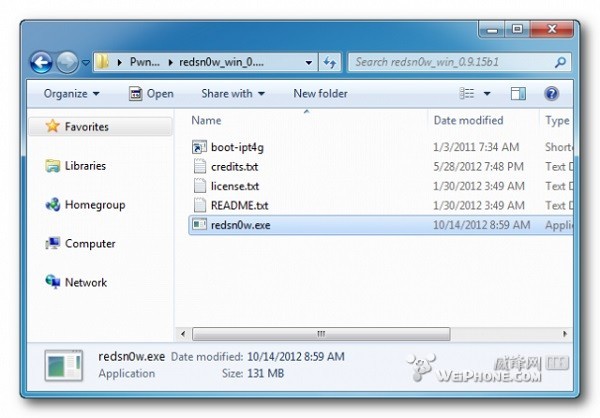Go back using the Back arrow button

[41, 62]
